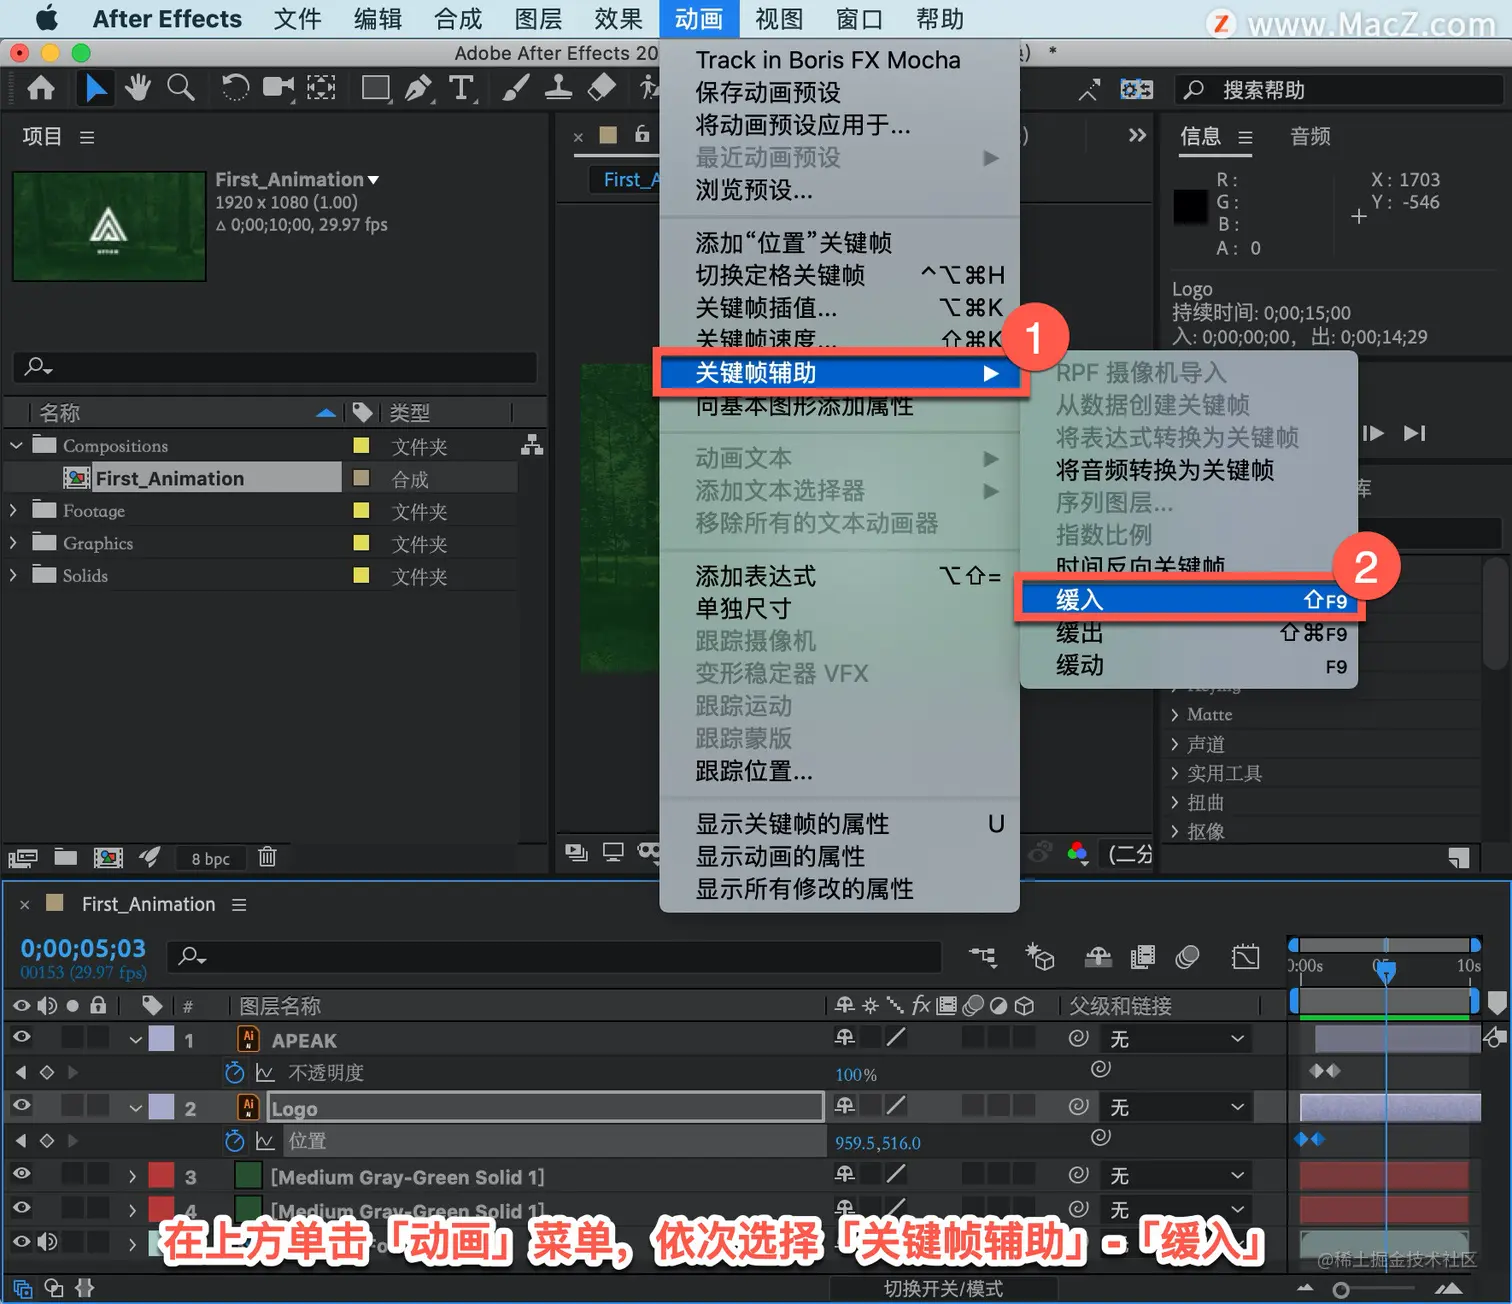Screen dimensions: 1512x1304
Task: Collapse the APEAK layer properties
Action: pos(135,1040)
